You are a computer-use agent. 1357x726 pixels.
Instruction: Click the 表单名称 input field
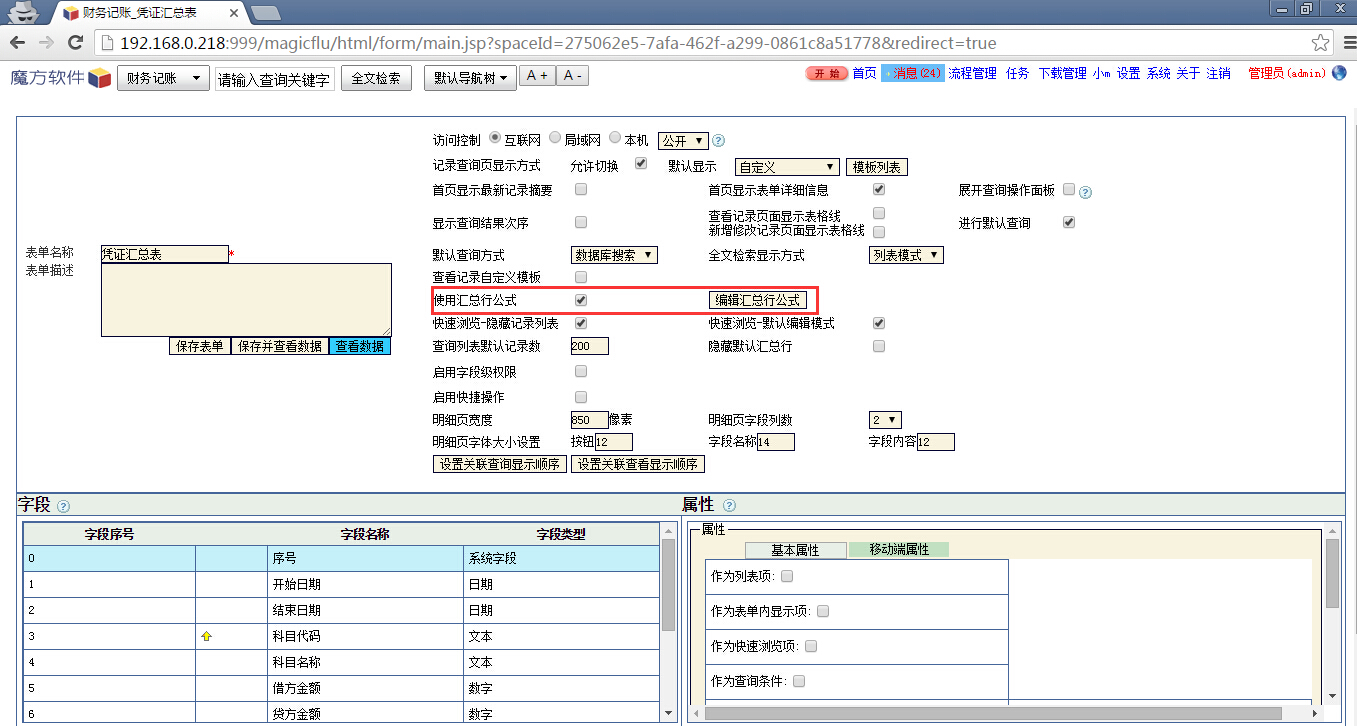[164, 254]
